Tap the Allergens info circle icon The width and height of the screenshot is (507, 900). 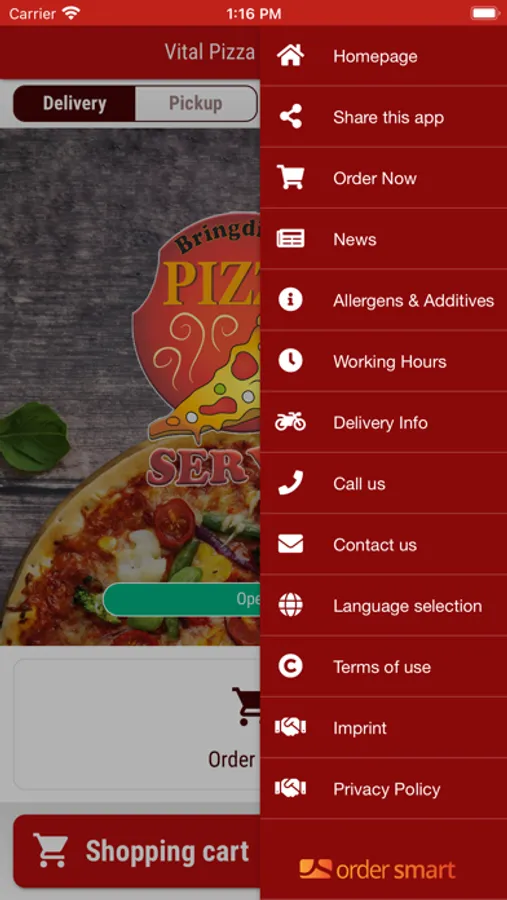click(291, 300)
